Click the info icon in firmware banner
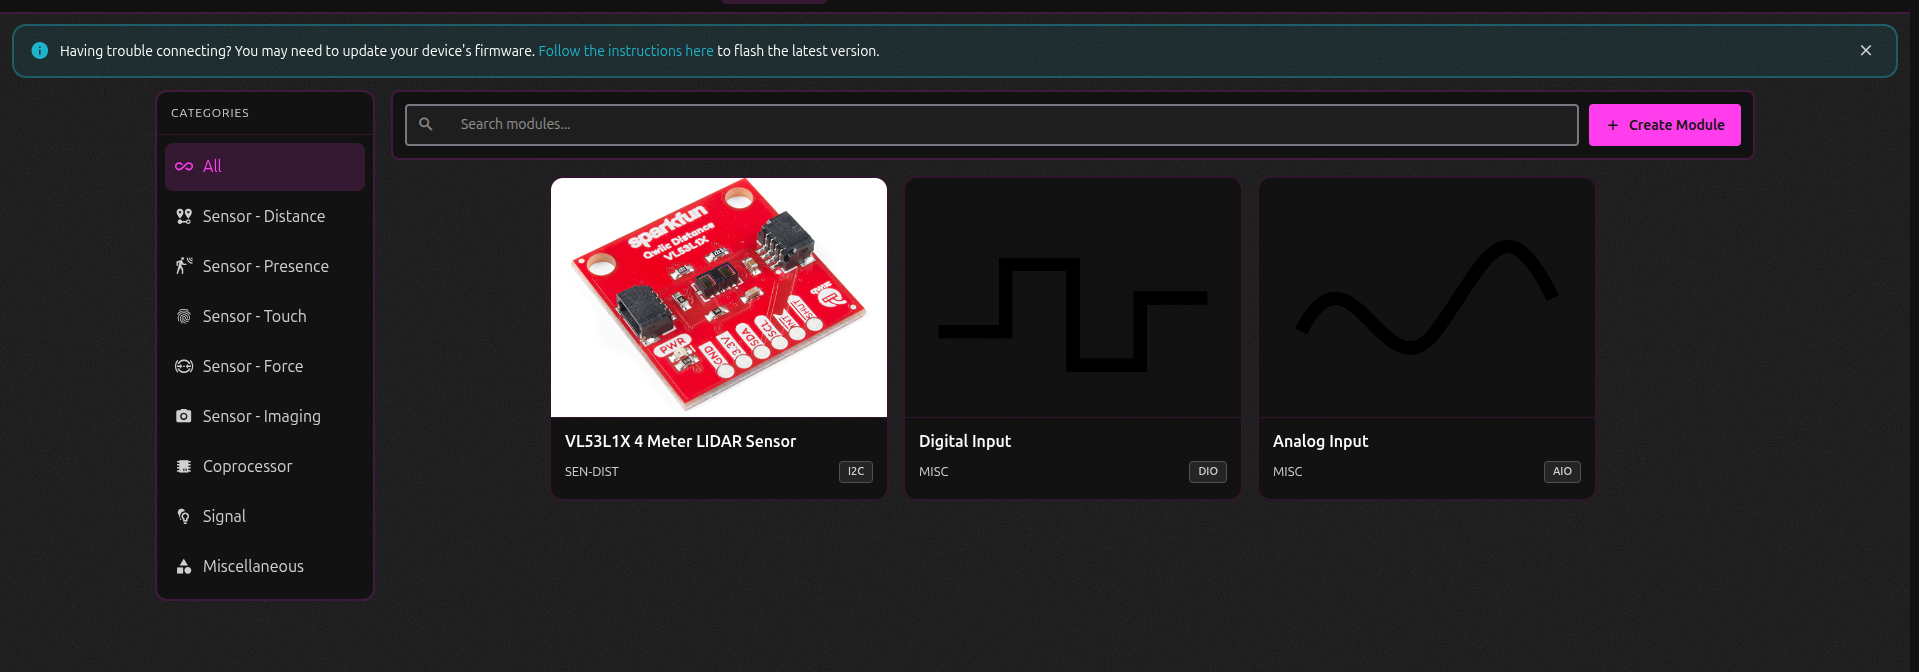Image resolution: width=1919 pixels, height=672 pixels. [x=40, y=50]
